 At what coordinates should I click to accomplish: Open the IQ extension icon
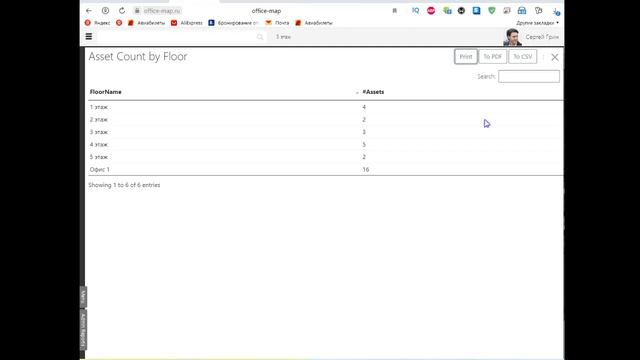416,11
